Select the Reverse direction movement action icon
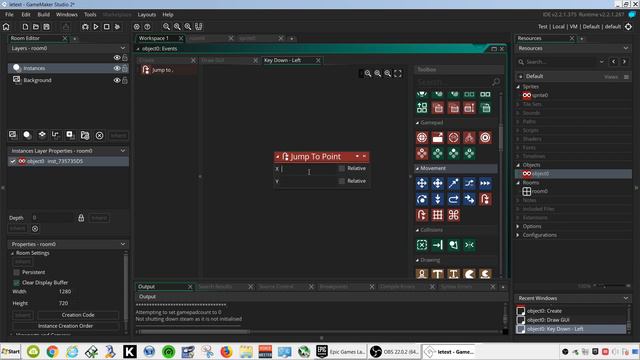This screenshot has width=640, height=360. click(453, 199)
